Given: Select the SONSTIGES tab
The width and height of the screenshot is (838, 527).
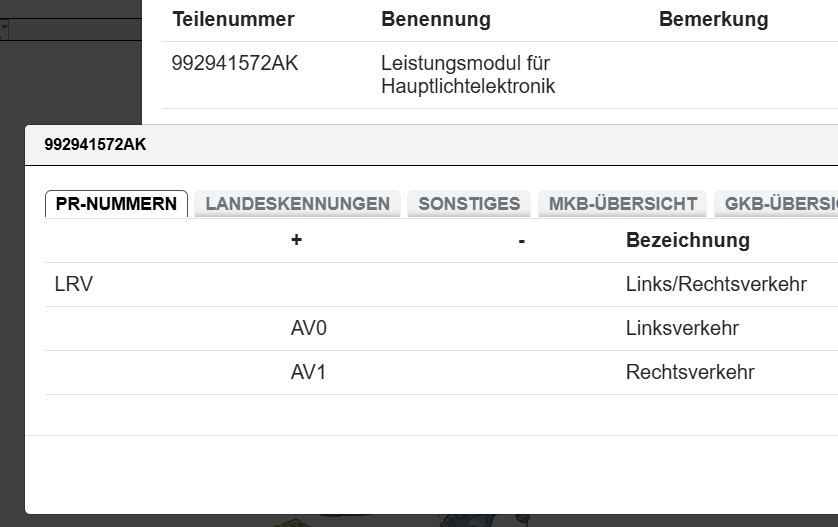Looking at the screenshot, I should pos(469,204).
